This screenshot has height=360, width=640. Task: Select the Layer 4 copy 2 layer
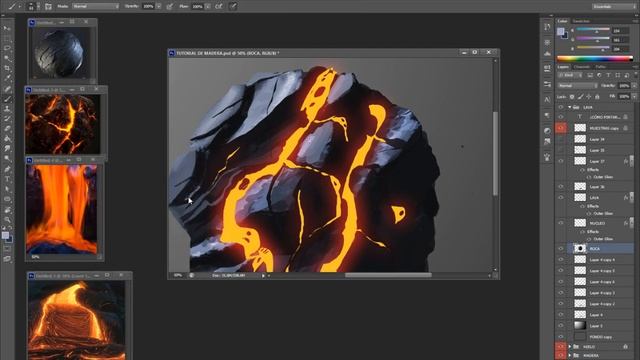tap(602, 304)
